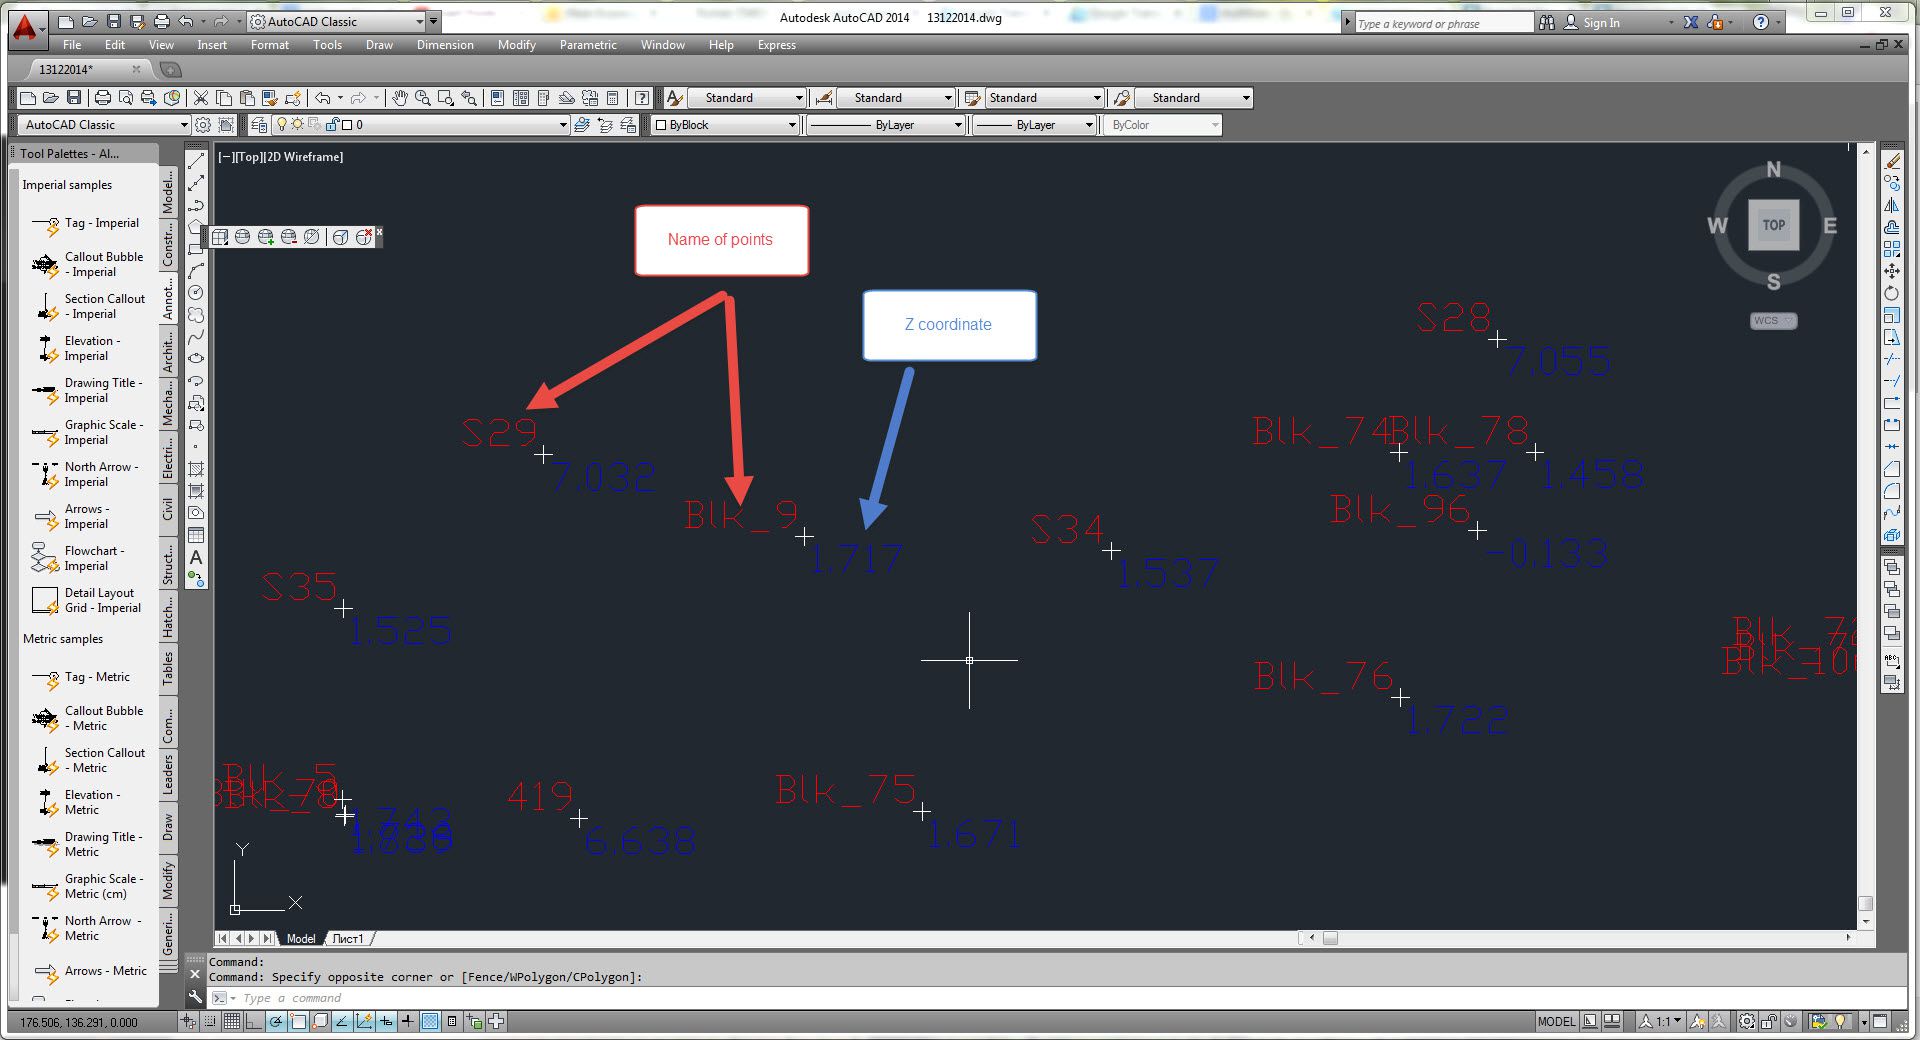Click the Help question mark button
The width and height of the screenshot is (1920, 1040).
tap(1759, 22)
